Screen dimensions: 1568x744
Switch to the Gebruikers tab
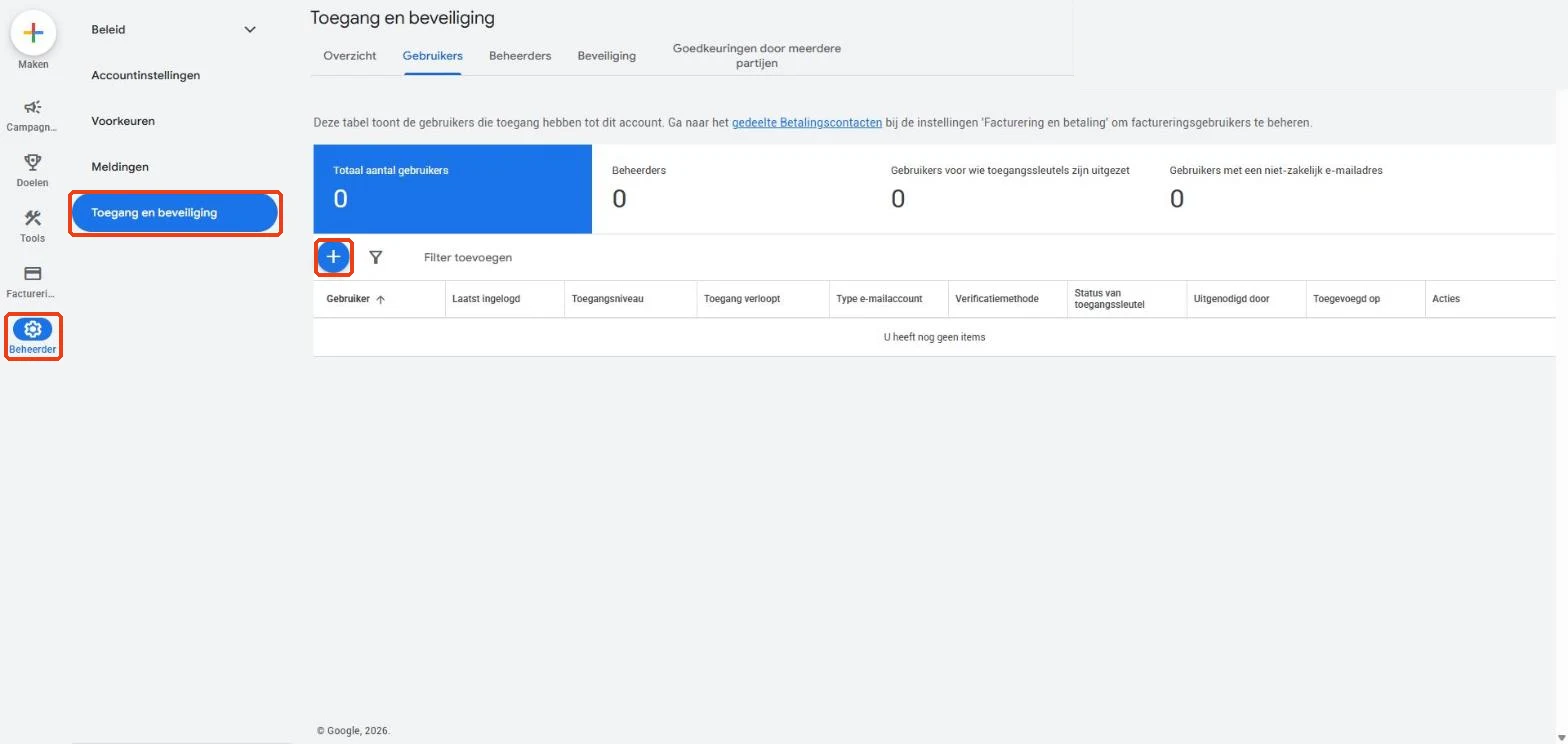tap(433, 56)
